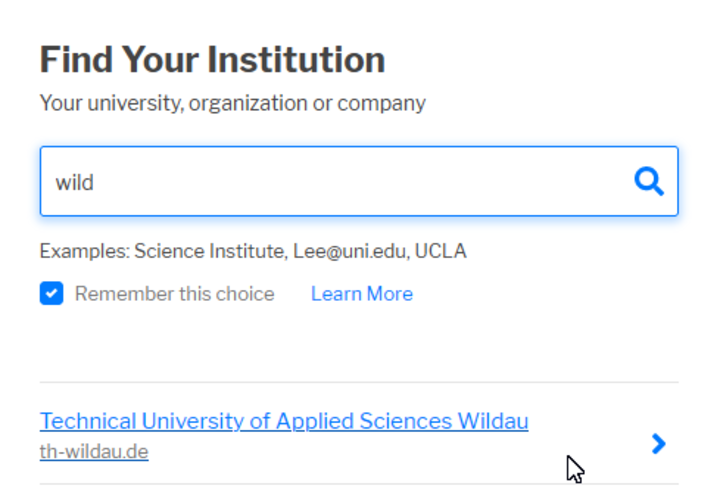
Task: Click the Find Your Institution heading
Action: point(212,59)
